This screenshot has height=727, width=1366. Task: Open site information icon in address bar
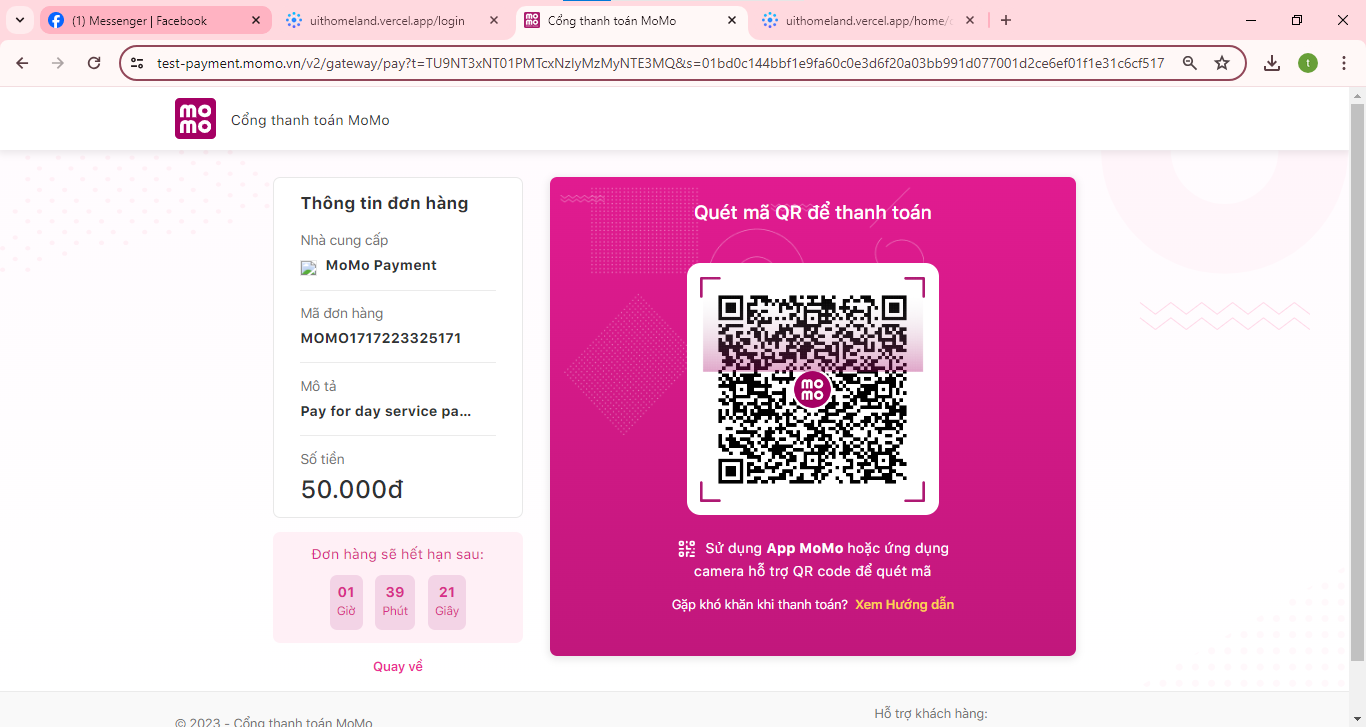click(138, 63)
